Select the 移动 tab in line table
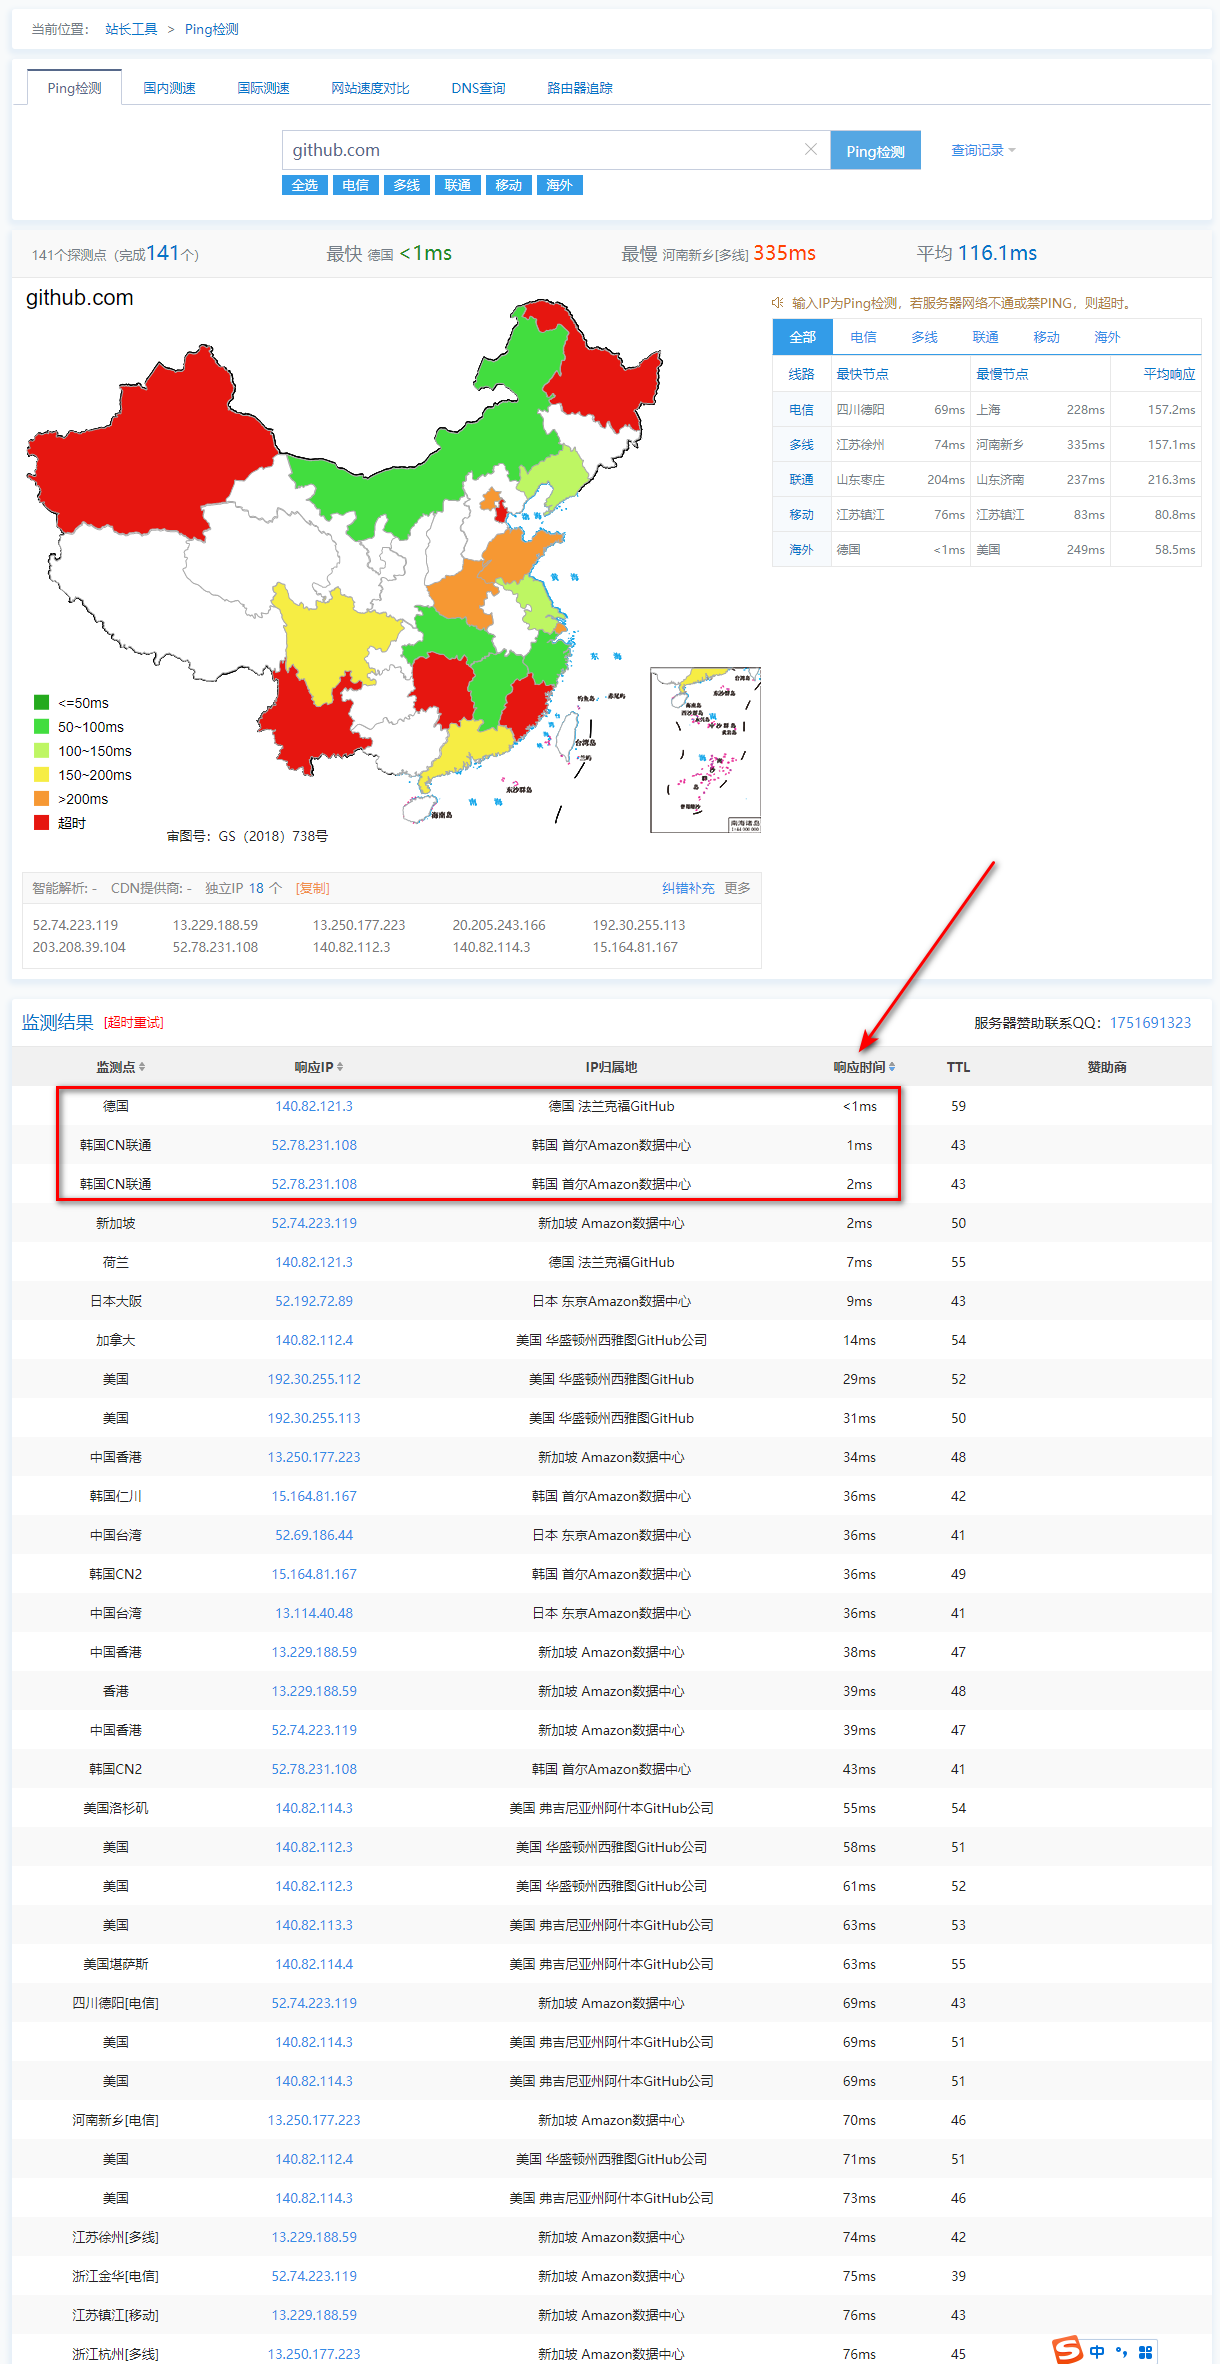Screen dimensions: 1220x2364 coord(1046,337)
